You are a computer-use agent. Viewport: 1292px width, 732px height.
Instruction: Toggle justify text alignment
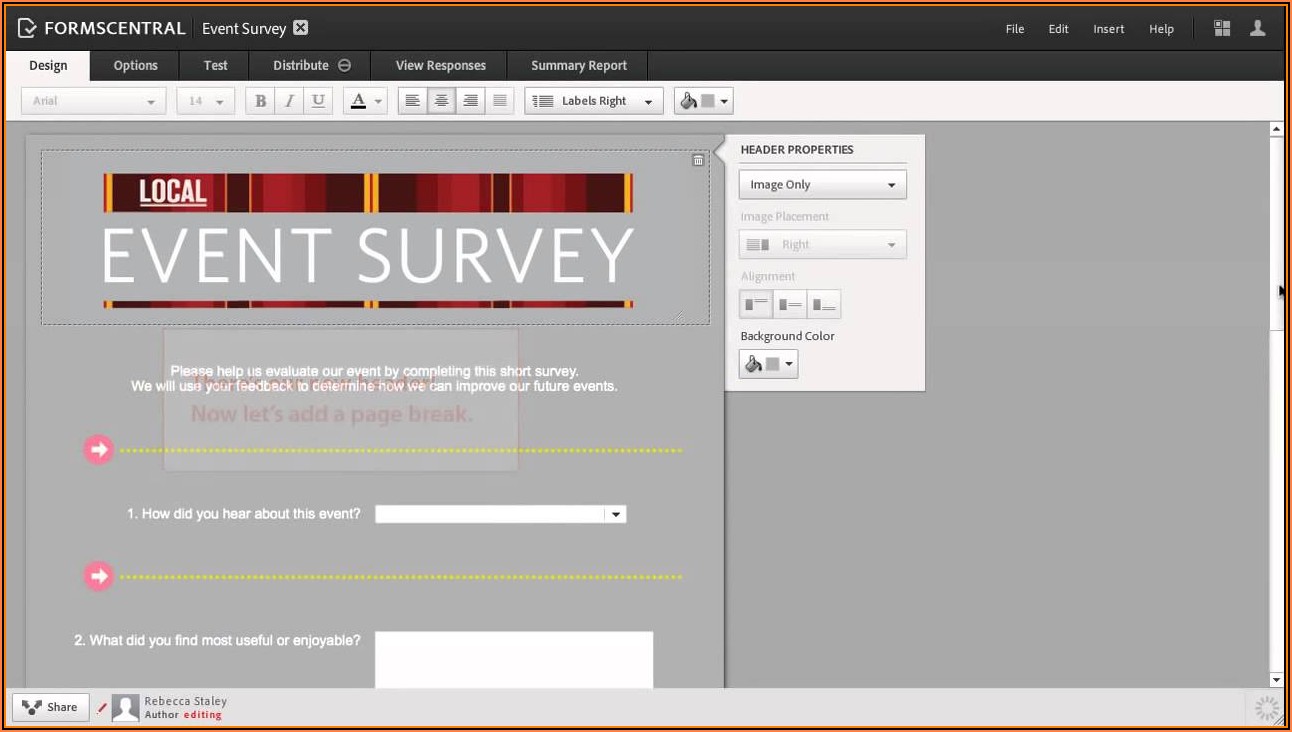click(500, 101)
